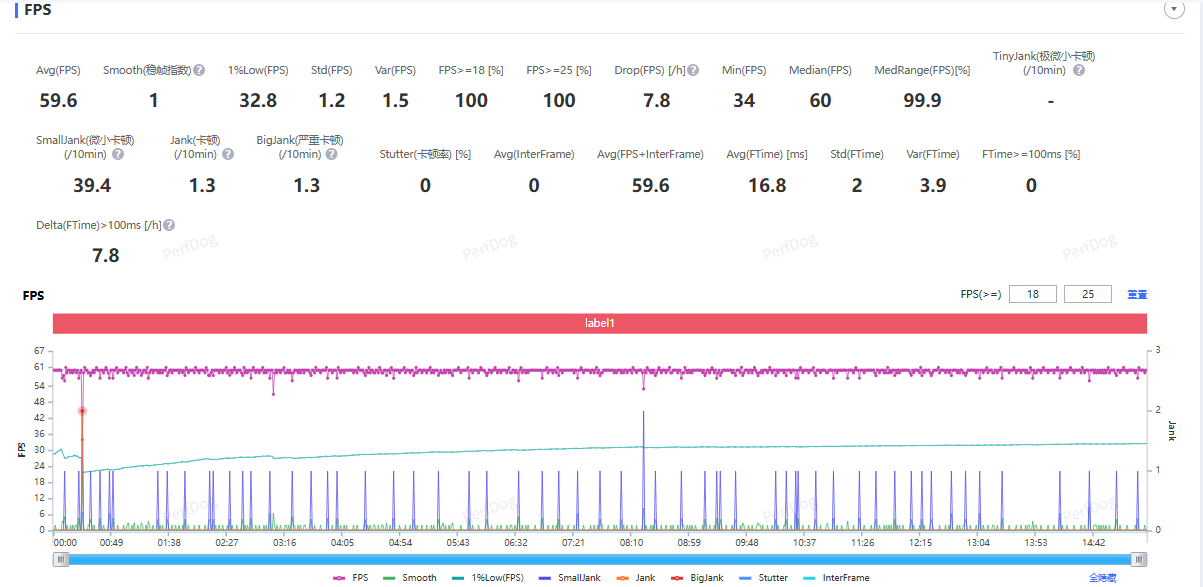Click FPS threshold field showing 18
This screenshot has height=587, width=1203.
pyautogui.click(x=1032, y=295)
